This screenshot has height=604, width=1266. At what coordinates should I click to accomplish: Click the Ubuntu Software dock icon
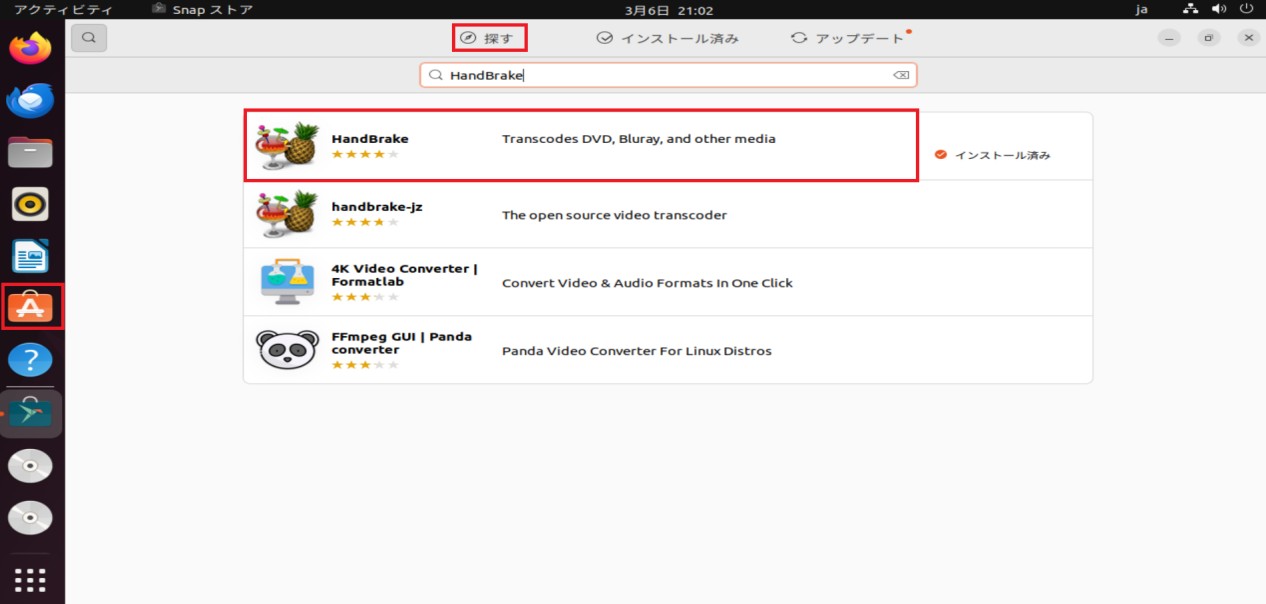30,307
